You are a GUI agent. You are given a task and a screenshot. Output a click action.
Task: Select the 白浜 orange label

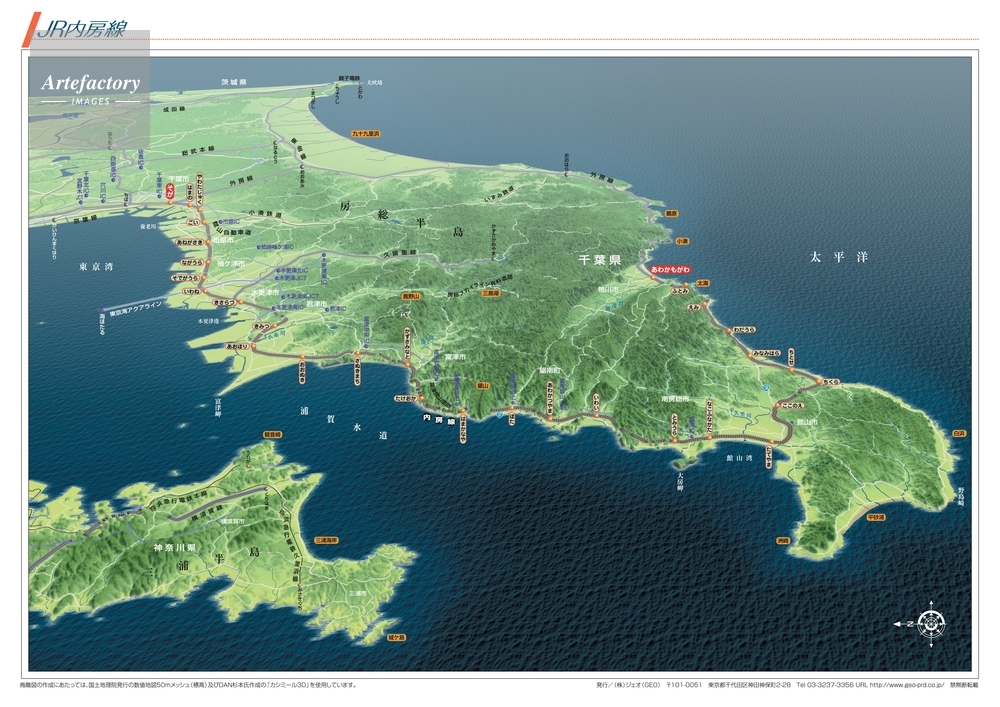pyautogui.click(x=959, y=433)
